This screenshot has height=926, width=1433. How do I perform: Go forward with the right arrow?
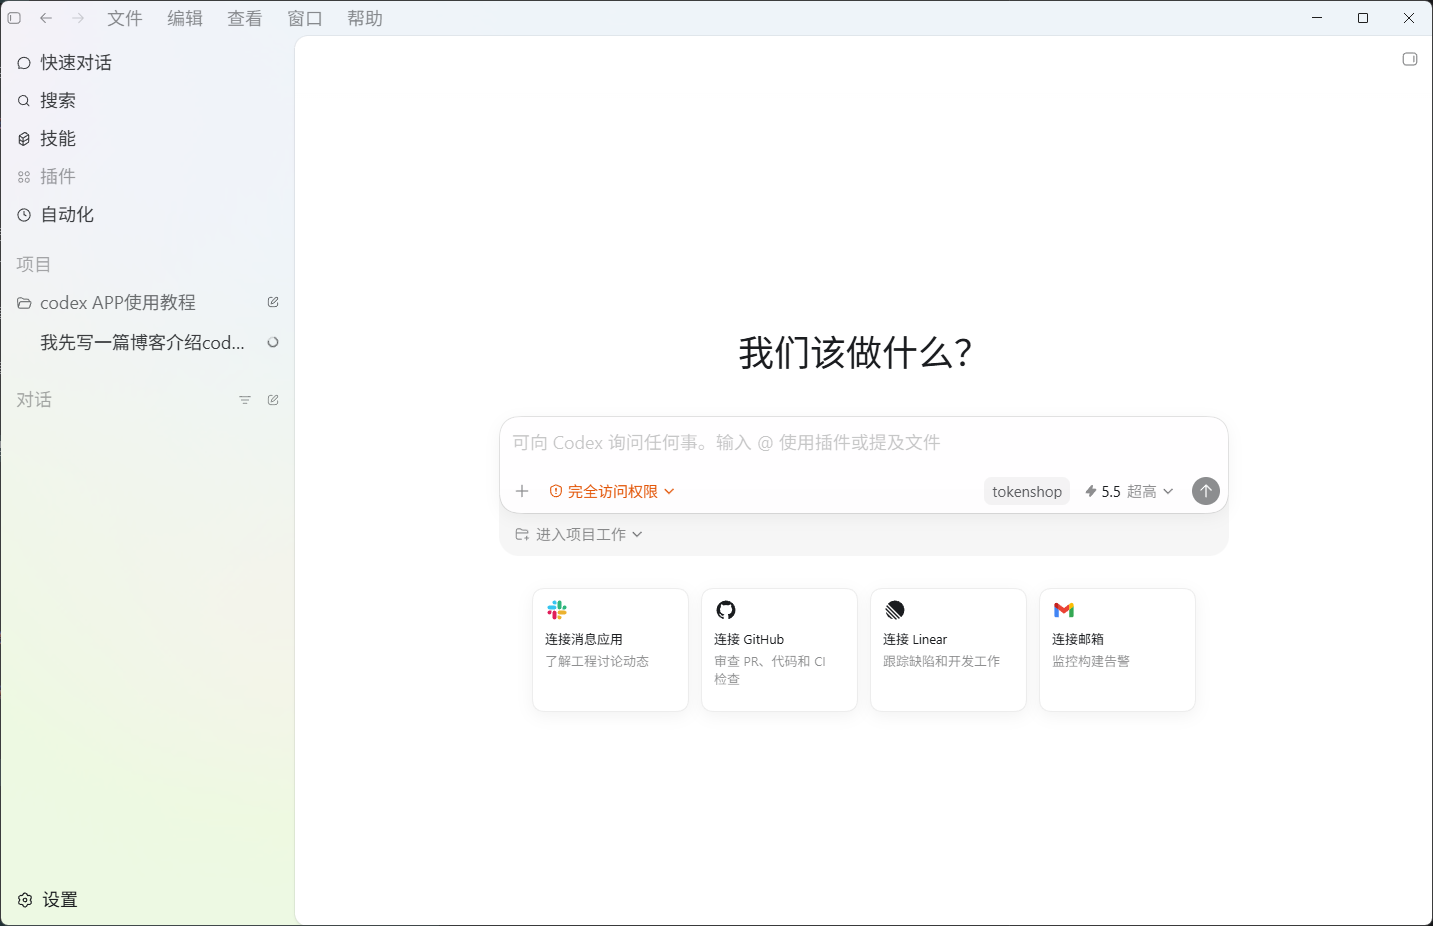tap(78, 18)
